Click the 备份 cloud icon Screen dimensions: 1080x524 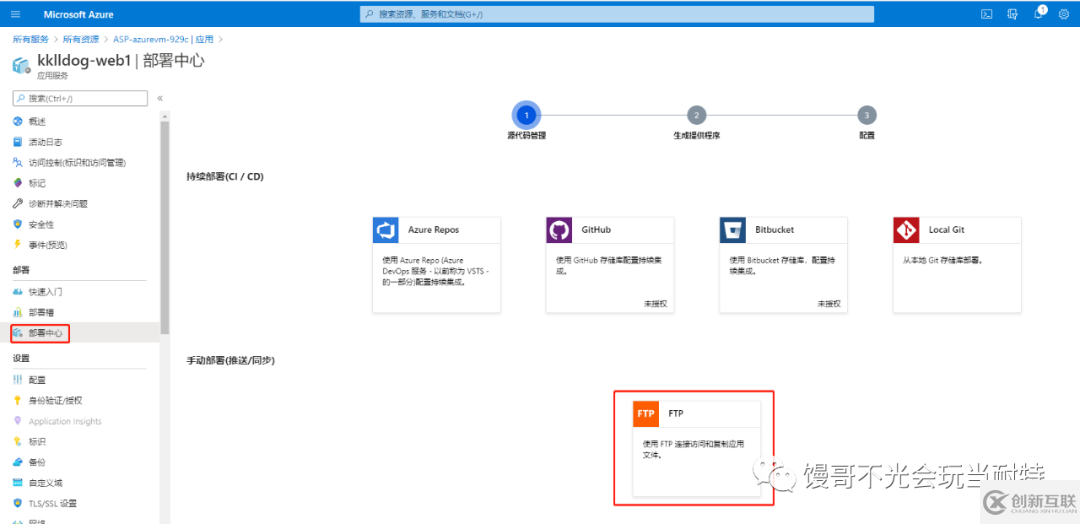coord(18,462)
